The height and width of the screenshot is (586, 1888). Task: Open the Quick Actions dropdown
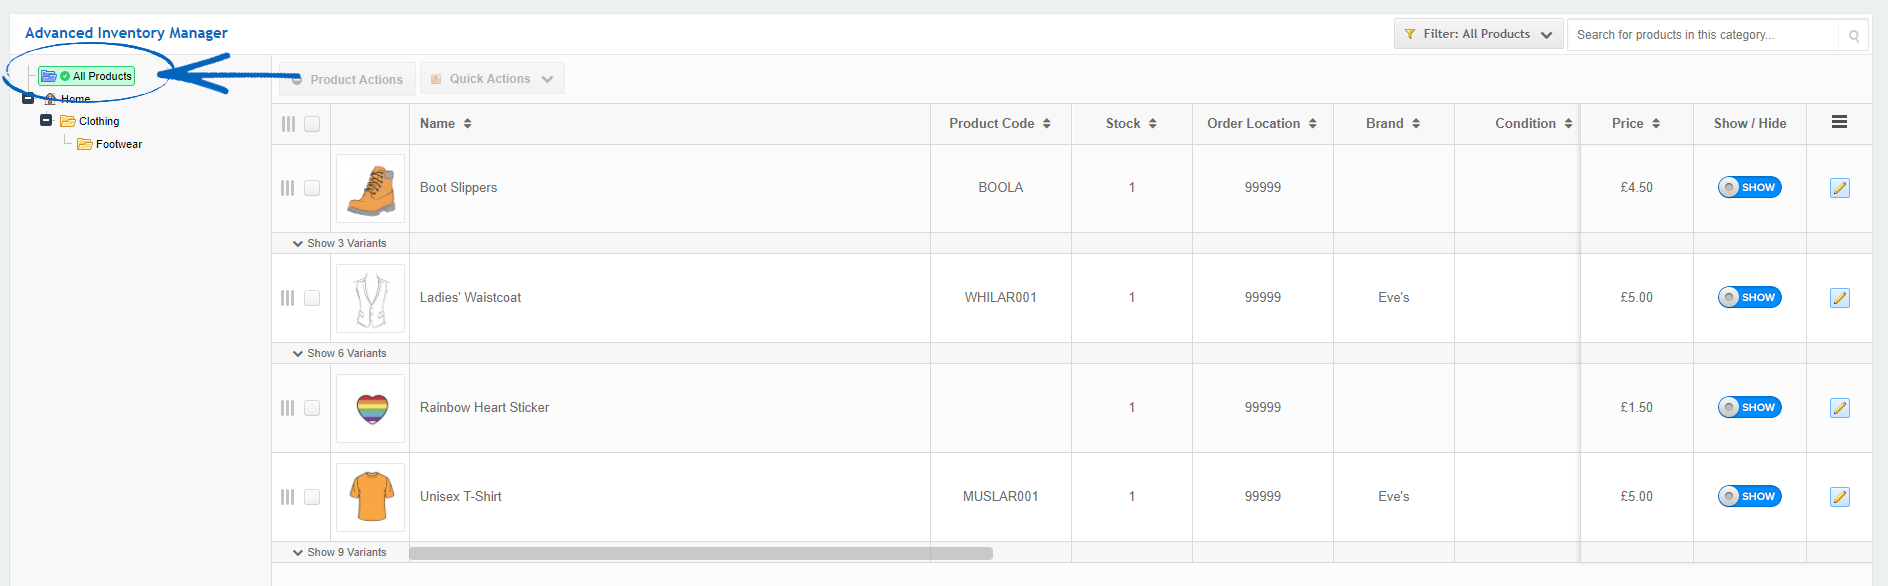tap(491, 78)
